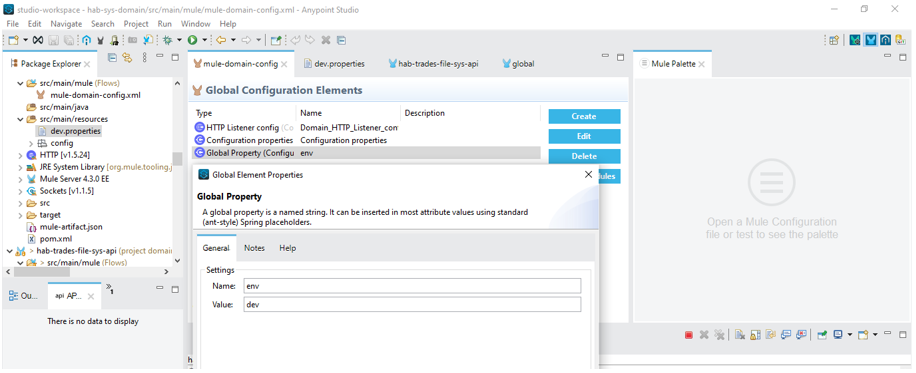The height and width of the screenshot is (373, 916).
Task: Expand the HTTP [v1.5.24] library node
Action: point(19,155)
